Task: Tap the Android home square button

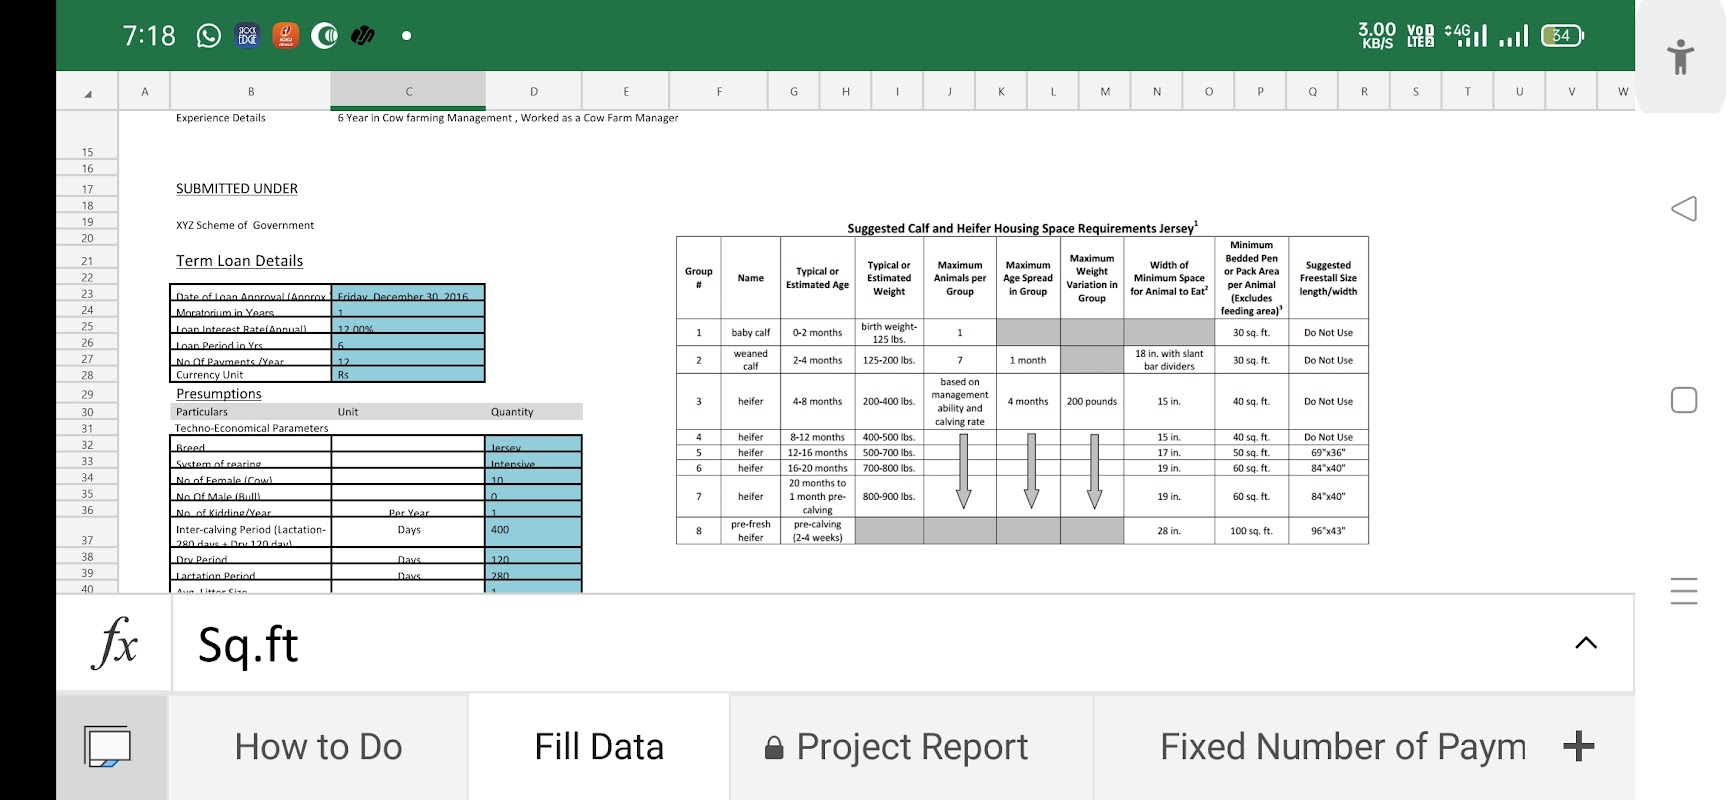Action: click(1684, 400)
